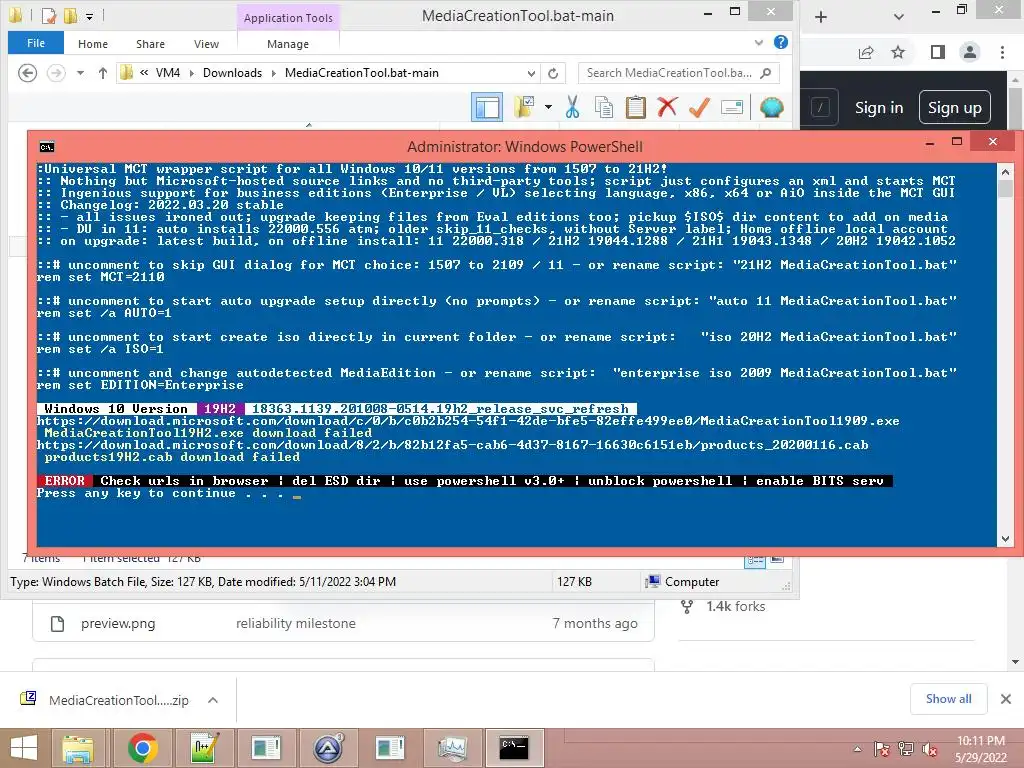Go back in Explorer navigation
The height and width of the screenshot is (768, 1024).
tap(27, 72)
